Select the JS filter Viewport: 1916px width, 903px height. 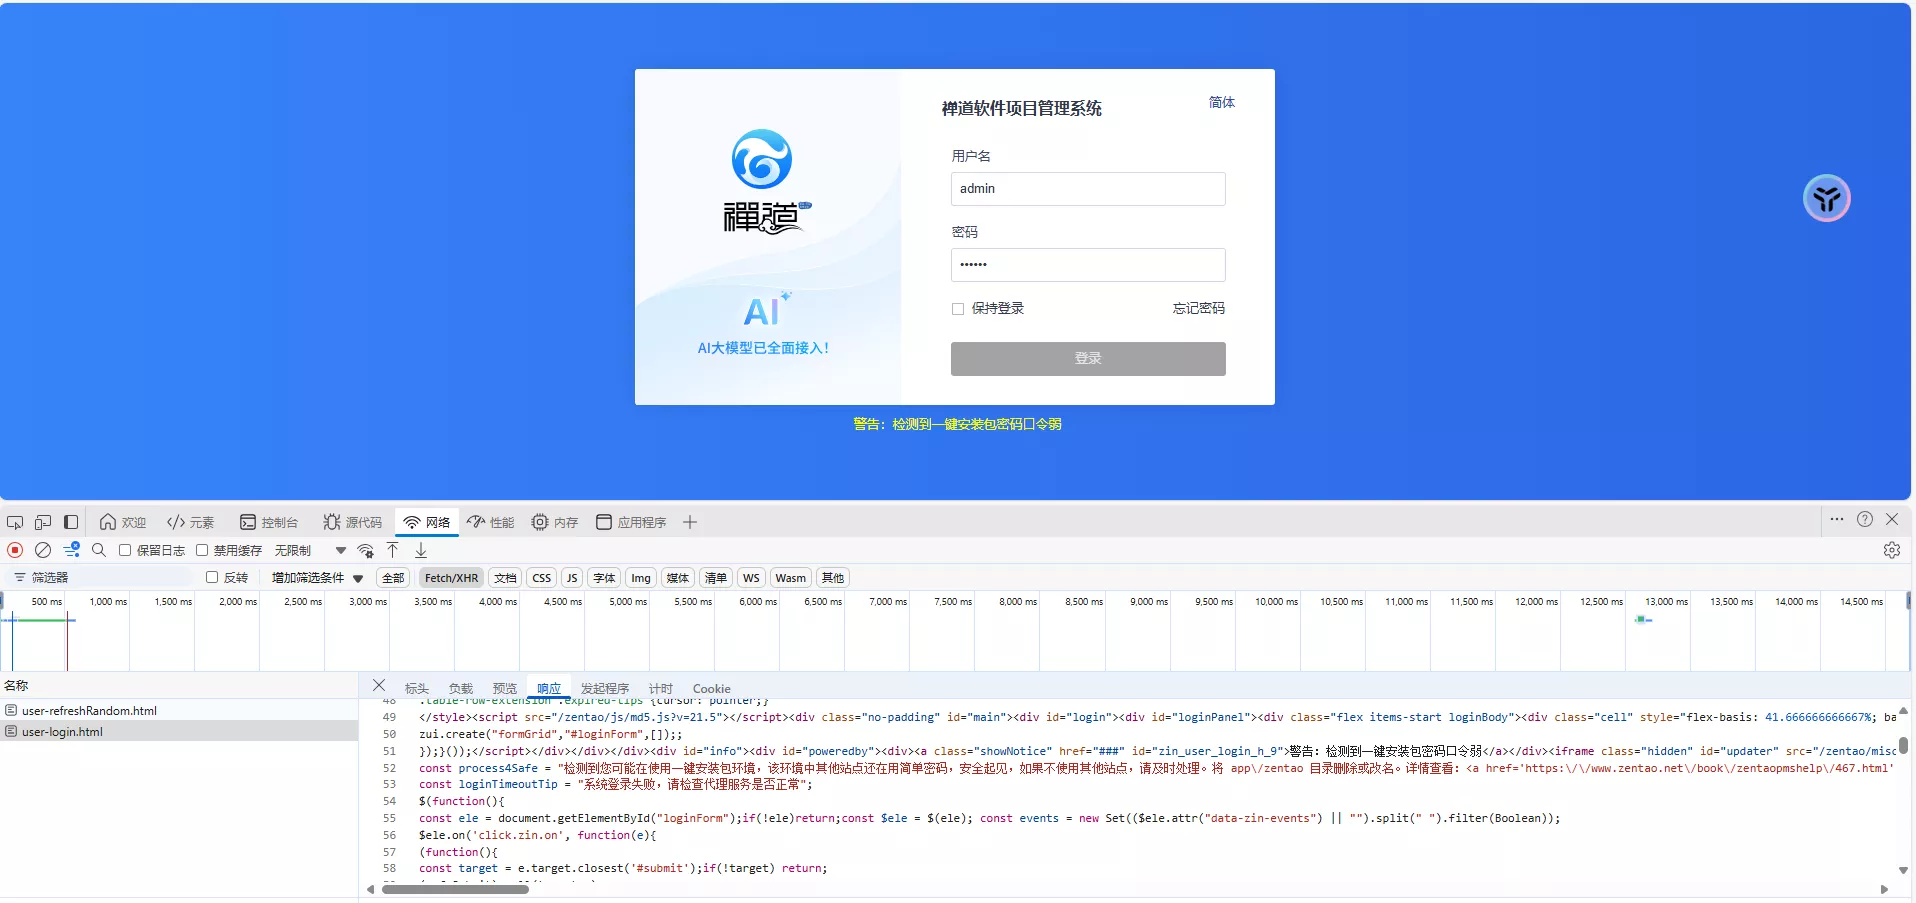(x=572, y=577)
